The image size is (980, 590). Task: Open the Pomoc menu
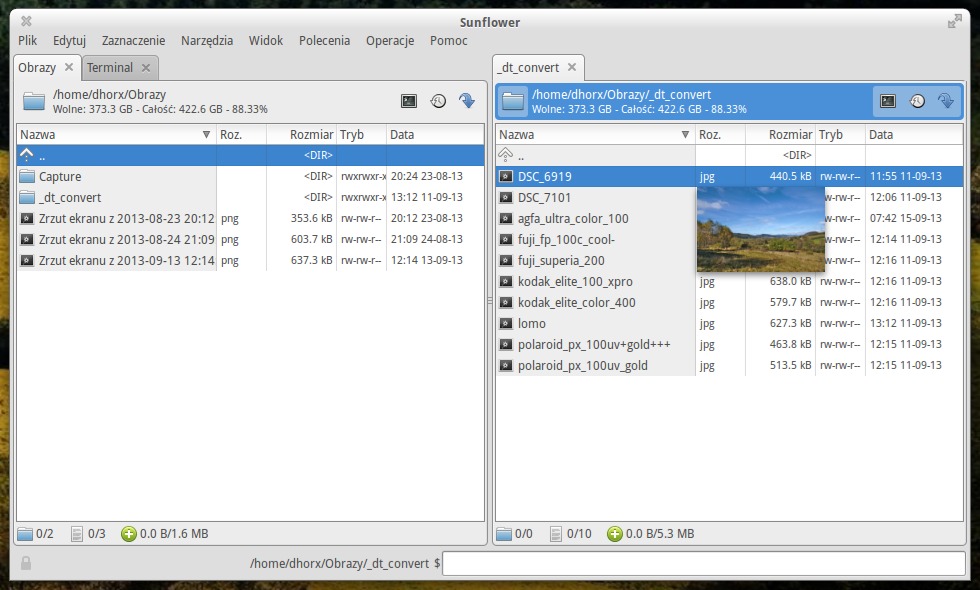(x=449, y=41)
